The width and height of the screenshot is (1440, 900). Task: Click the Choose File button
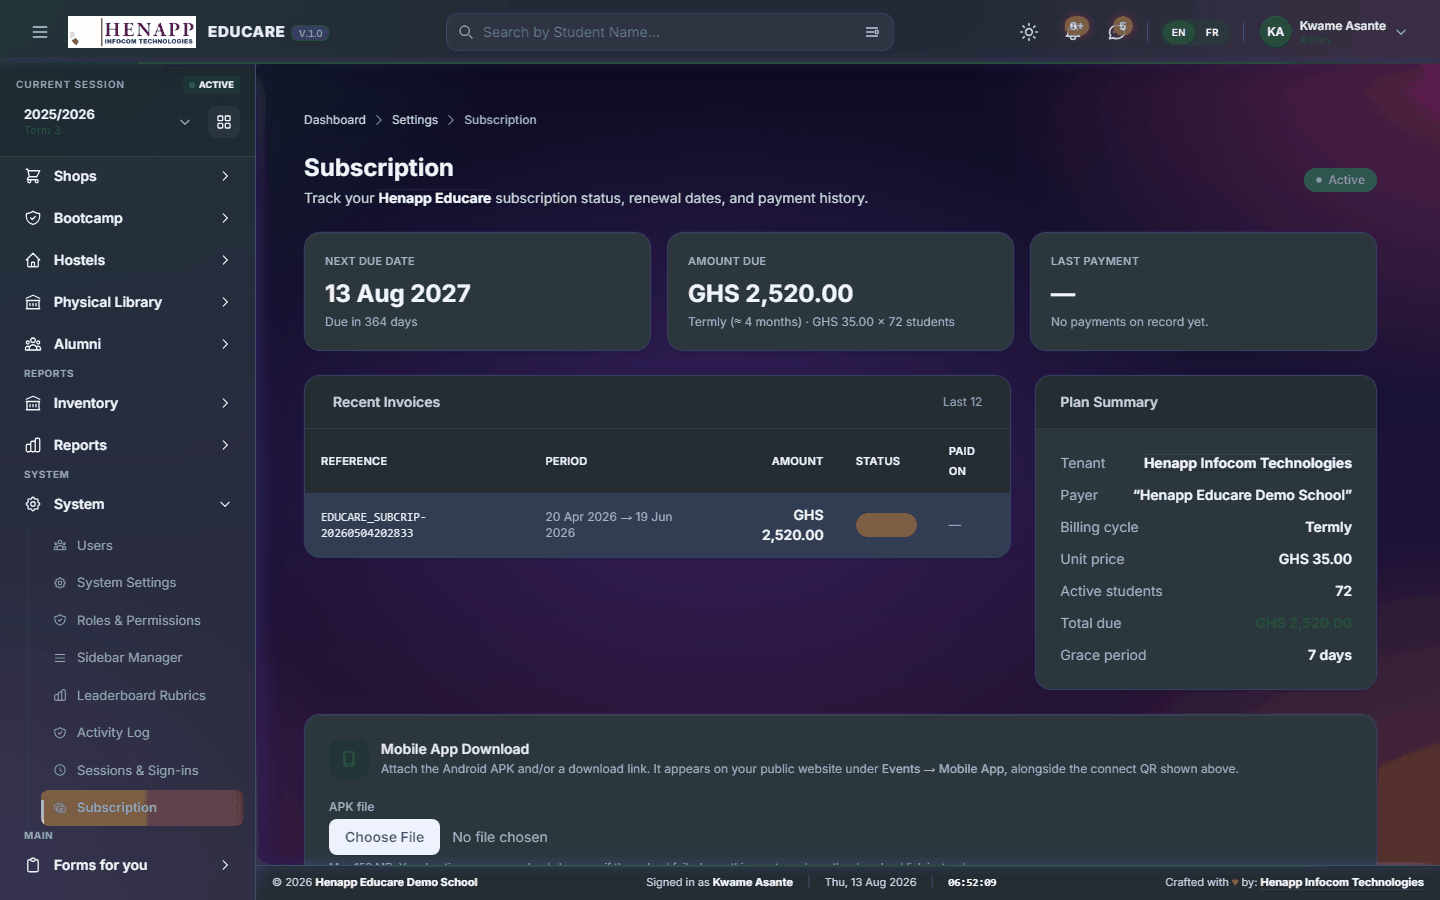(x=384, y=837)
